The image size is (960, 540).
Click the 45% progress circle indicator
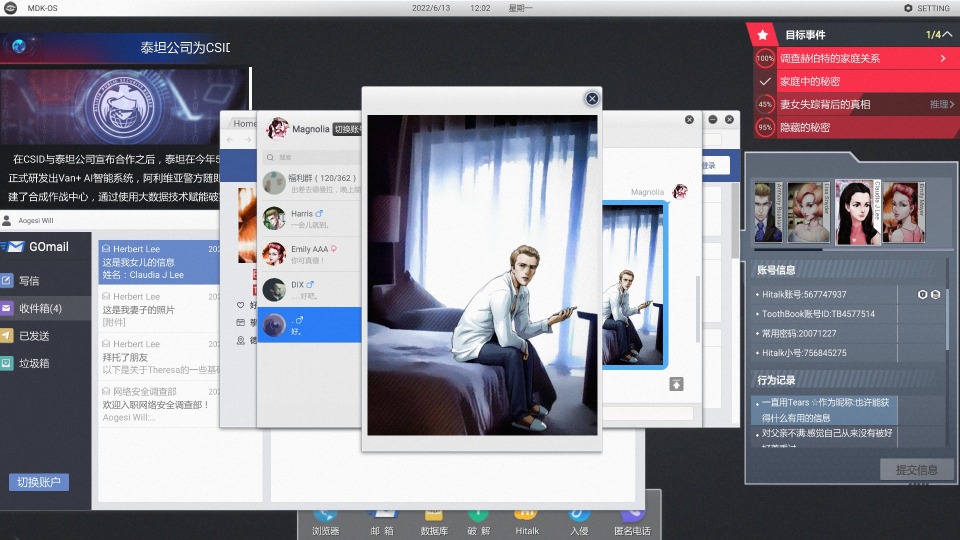(x=765, y=105)
